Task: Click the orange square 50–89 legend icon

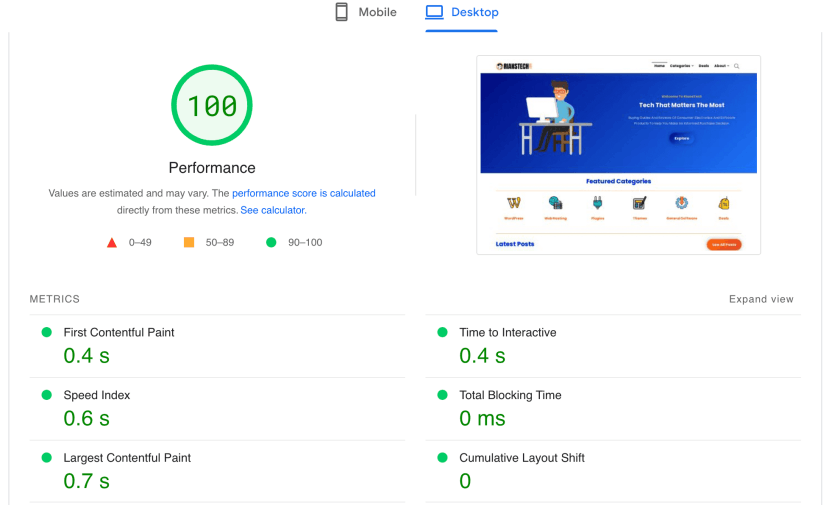Action: click(x=189, y=242)
